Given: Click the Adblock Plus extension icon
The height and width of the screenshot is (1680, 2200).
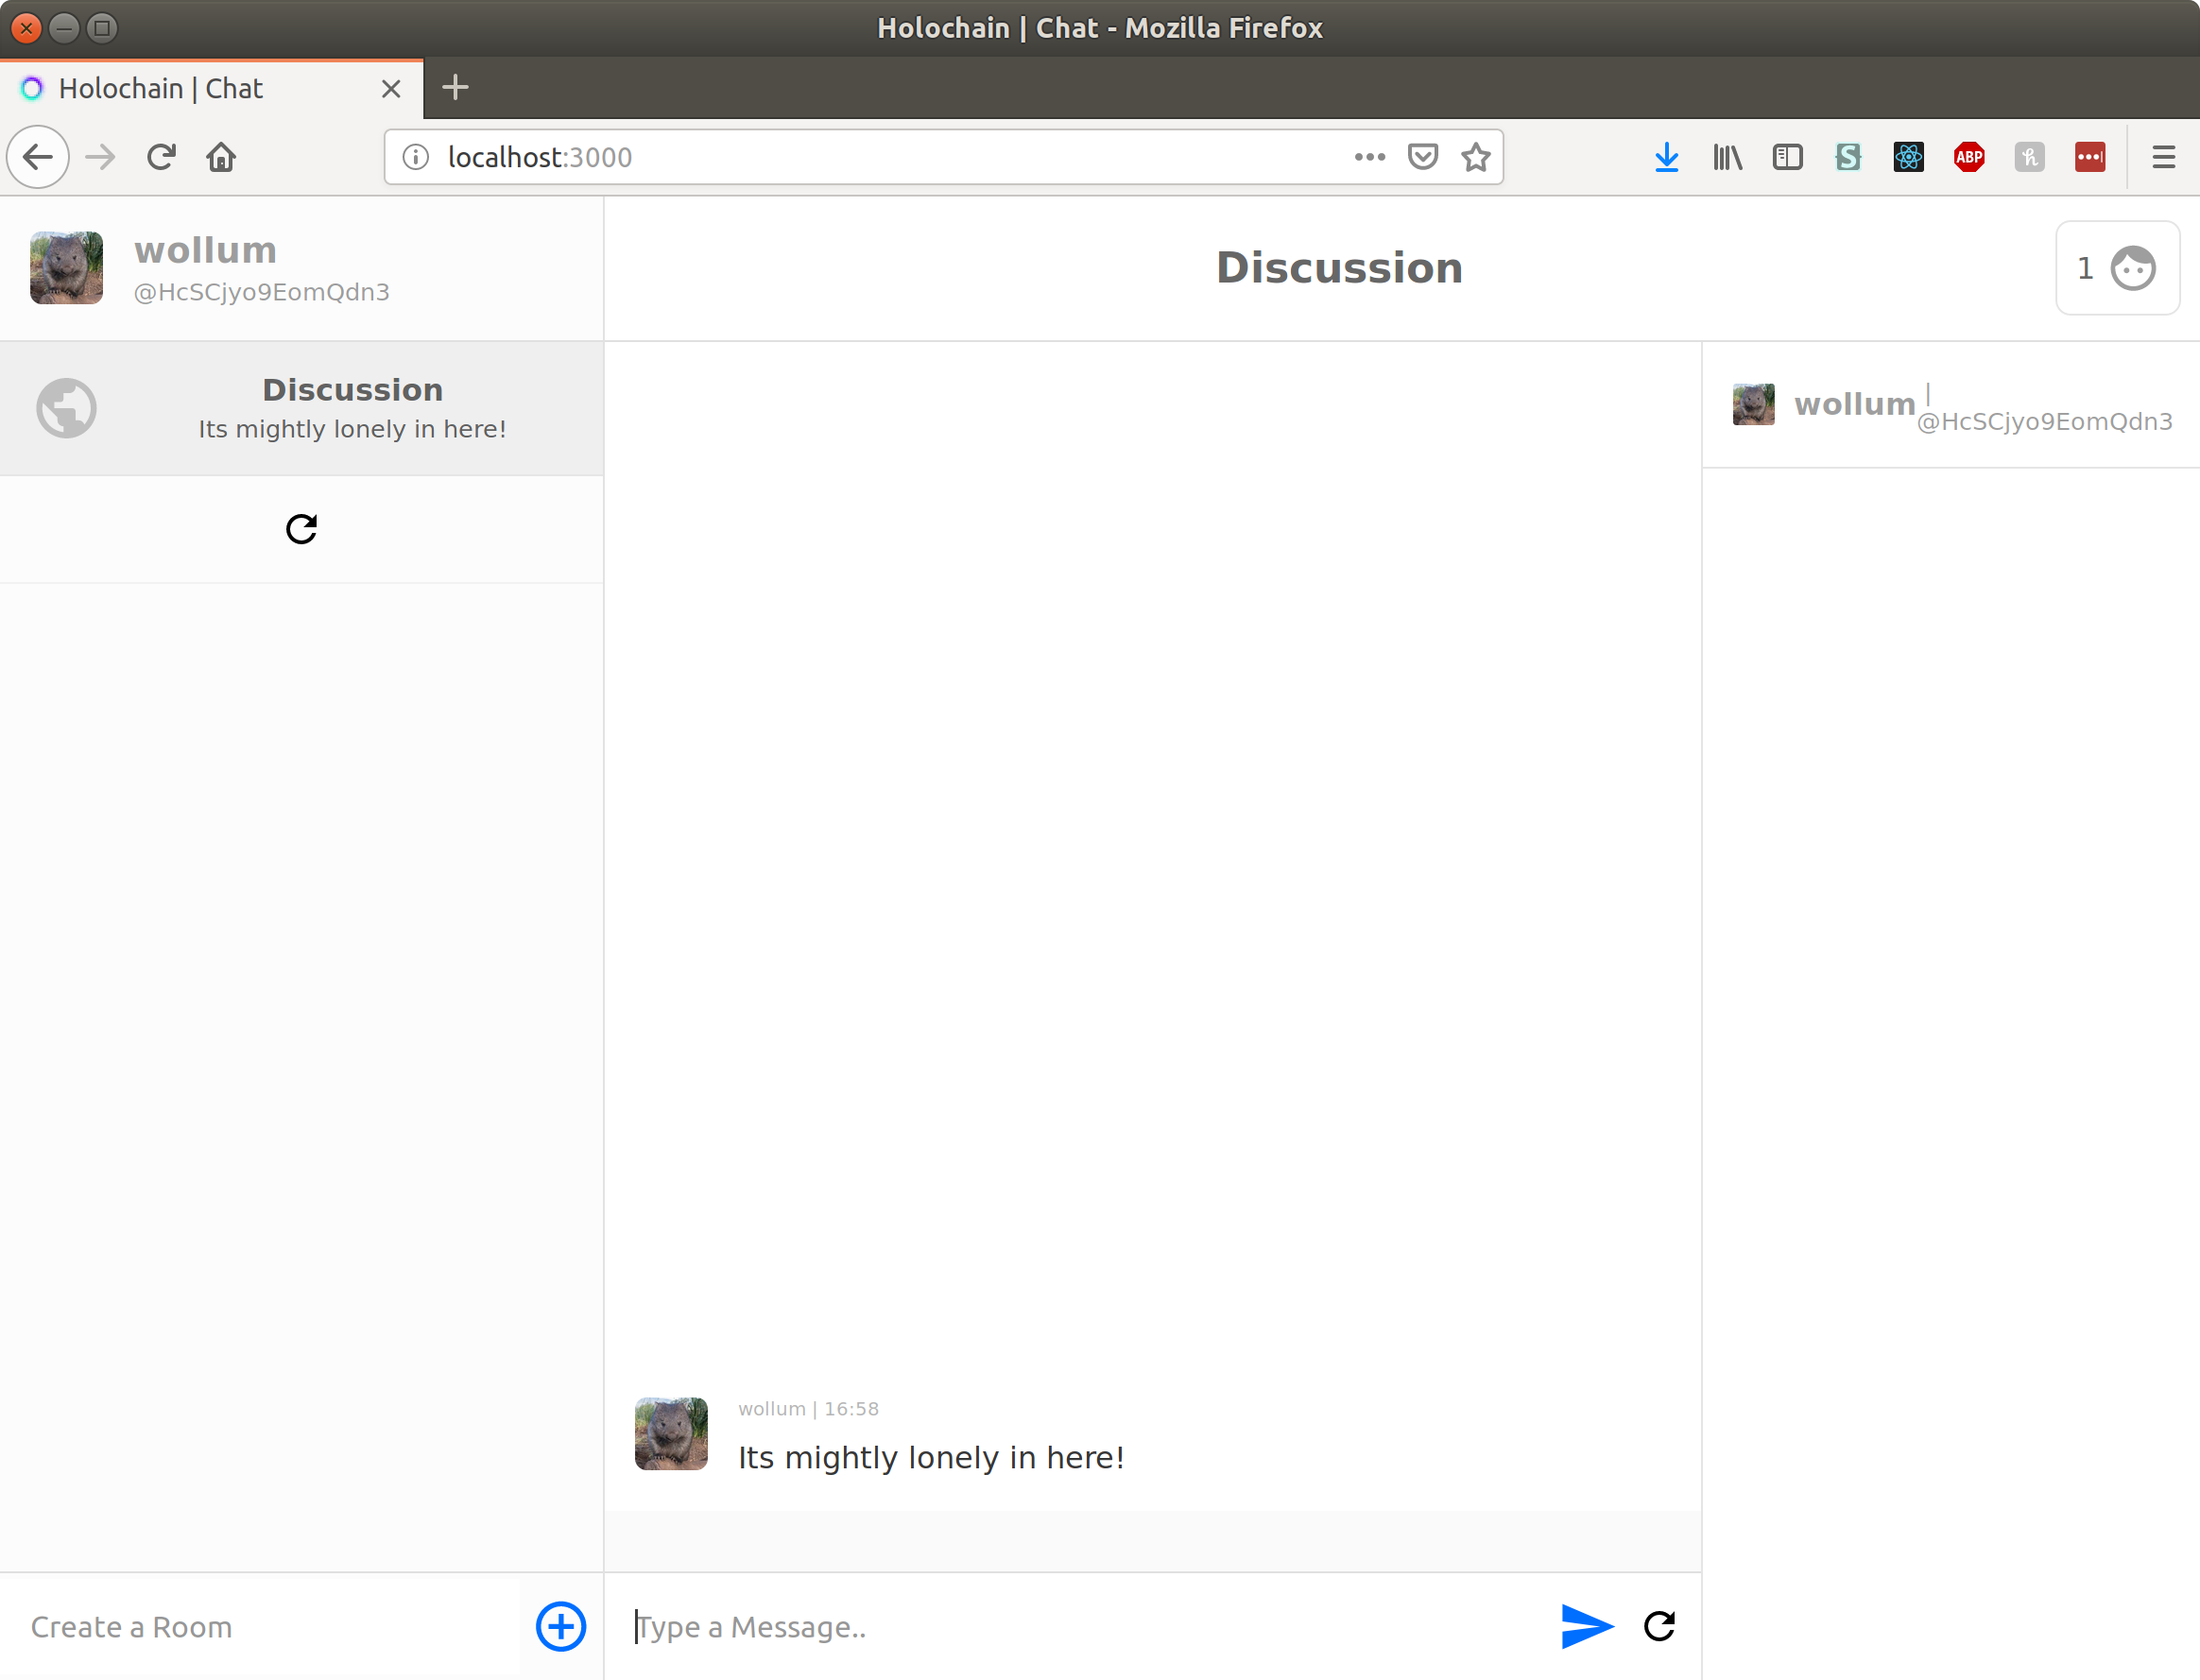Looking at the screenshot, I should point(1968,157).
